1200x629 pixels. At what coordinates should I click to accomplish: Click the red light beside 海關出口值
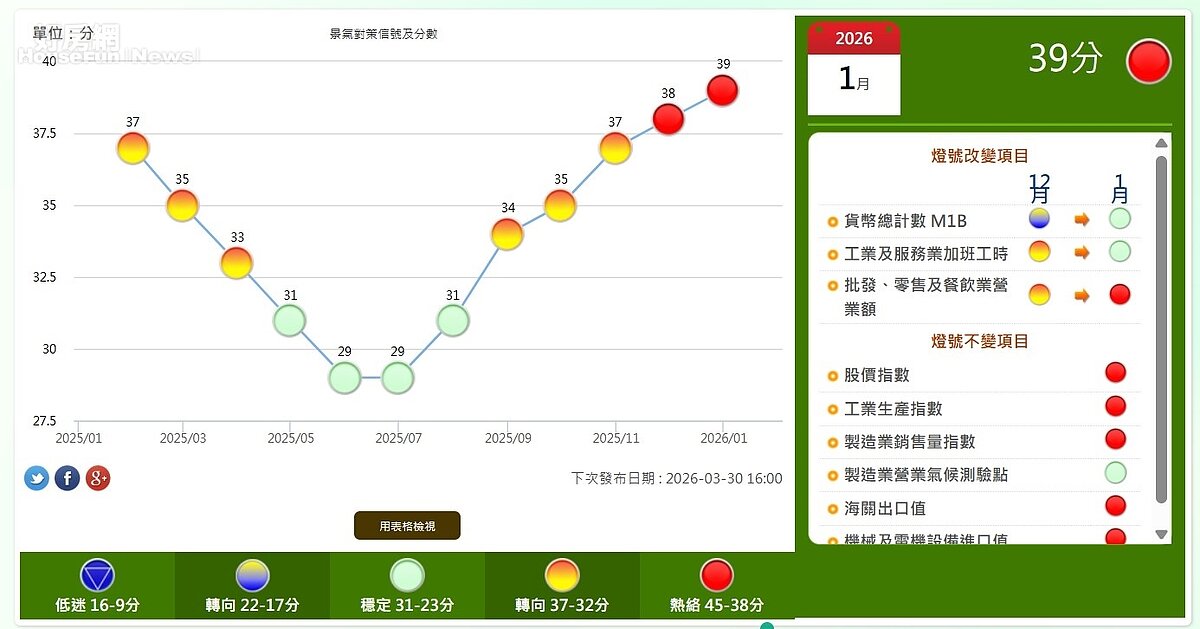point(1116,506)
